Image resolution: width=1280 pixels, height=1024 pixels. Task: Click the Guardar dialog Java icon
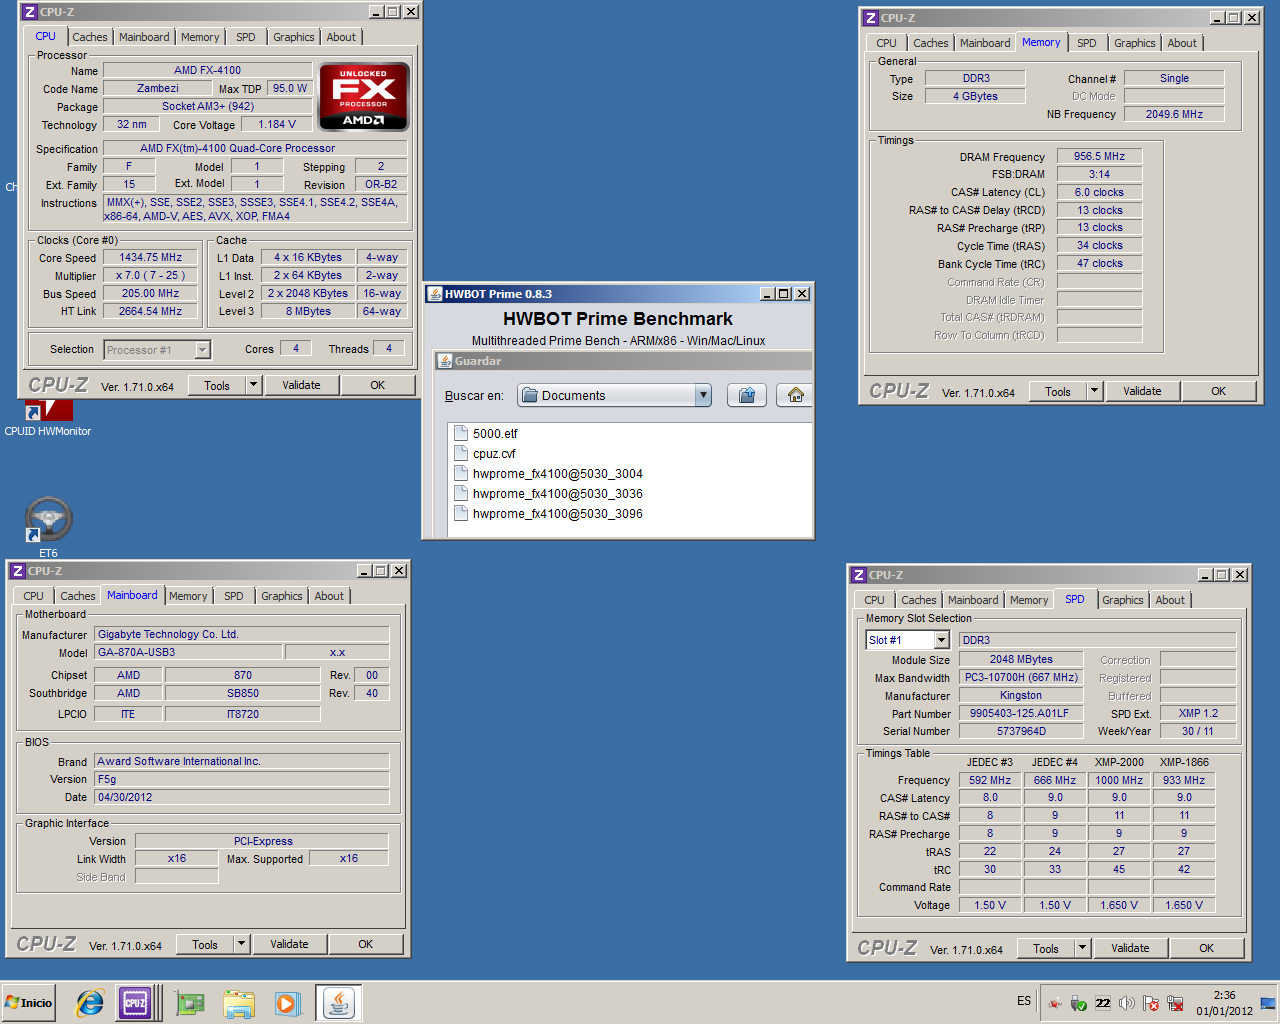coord(445,361)
